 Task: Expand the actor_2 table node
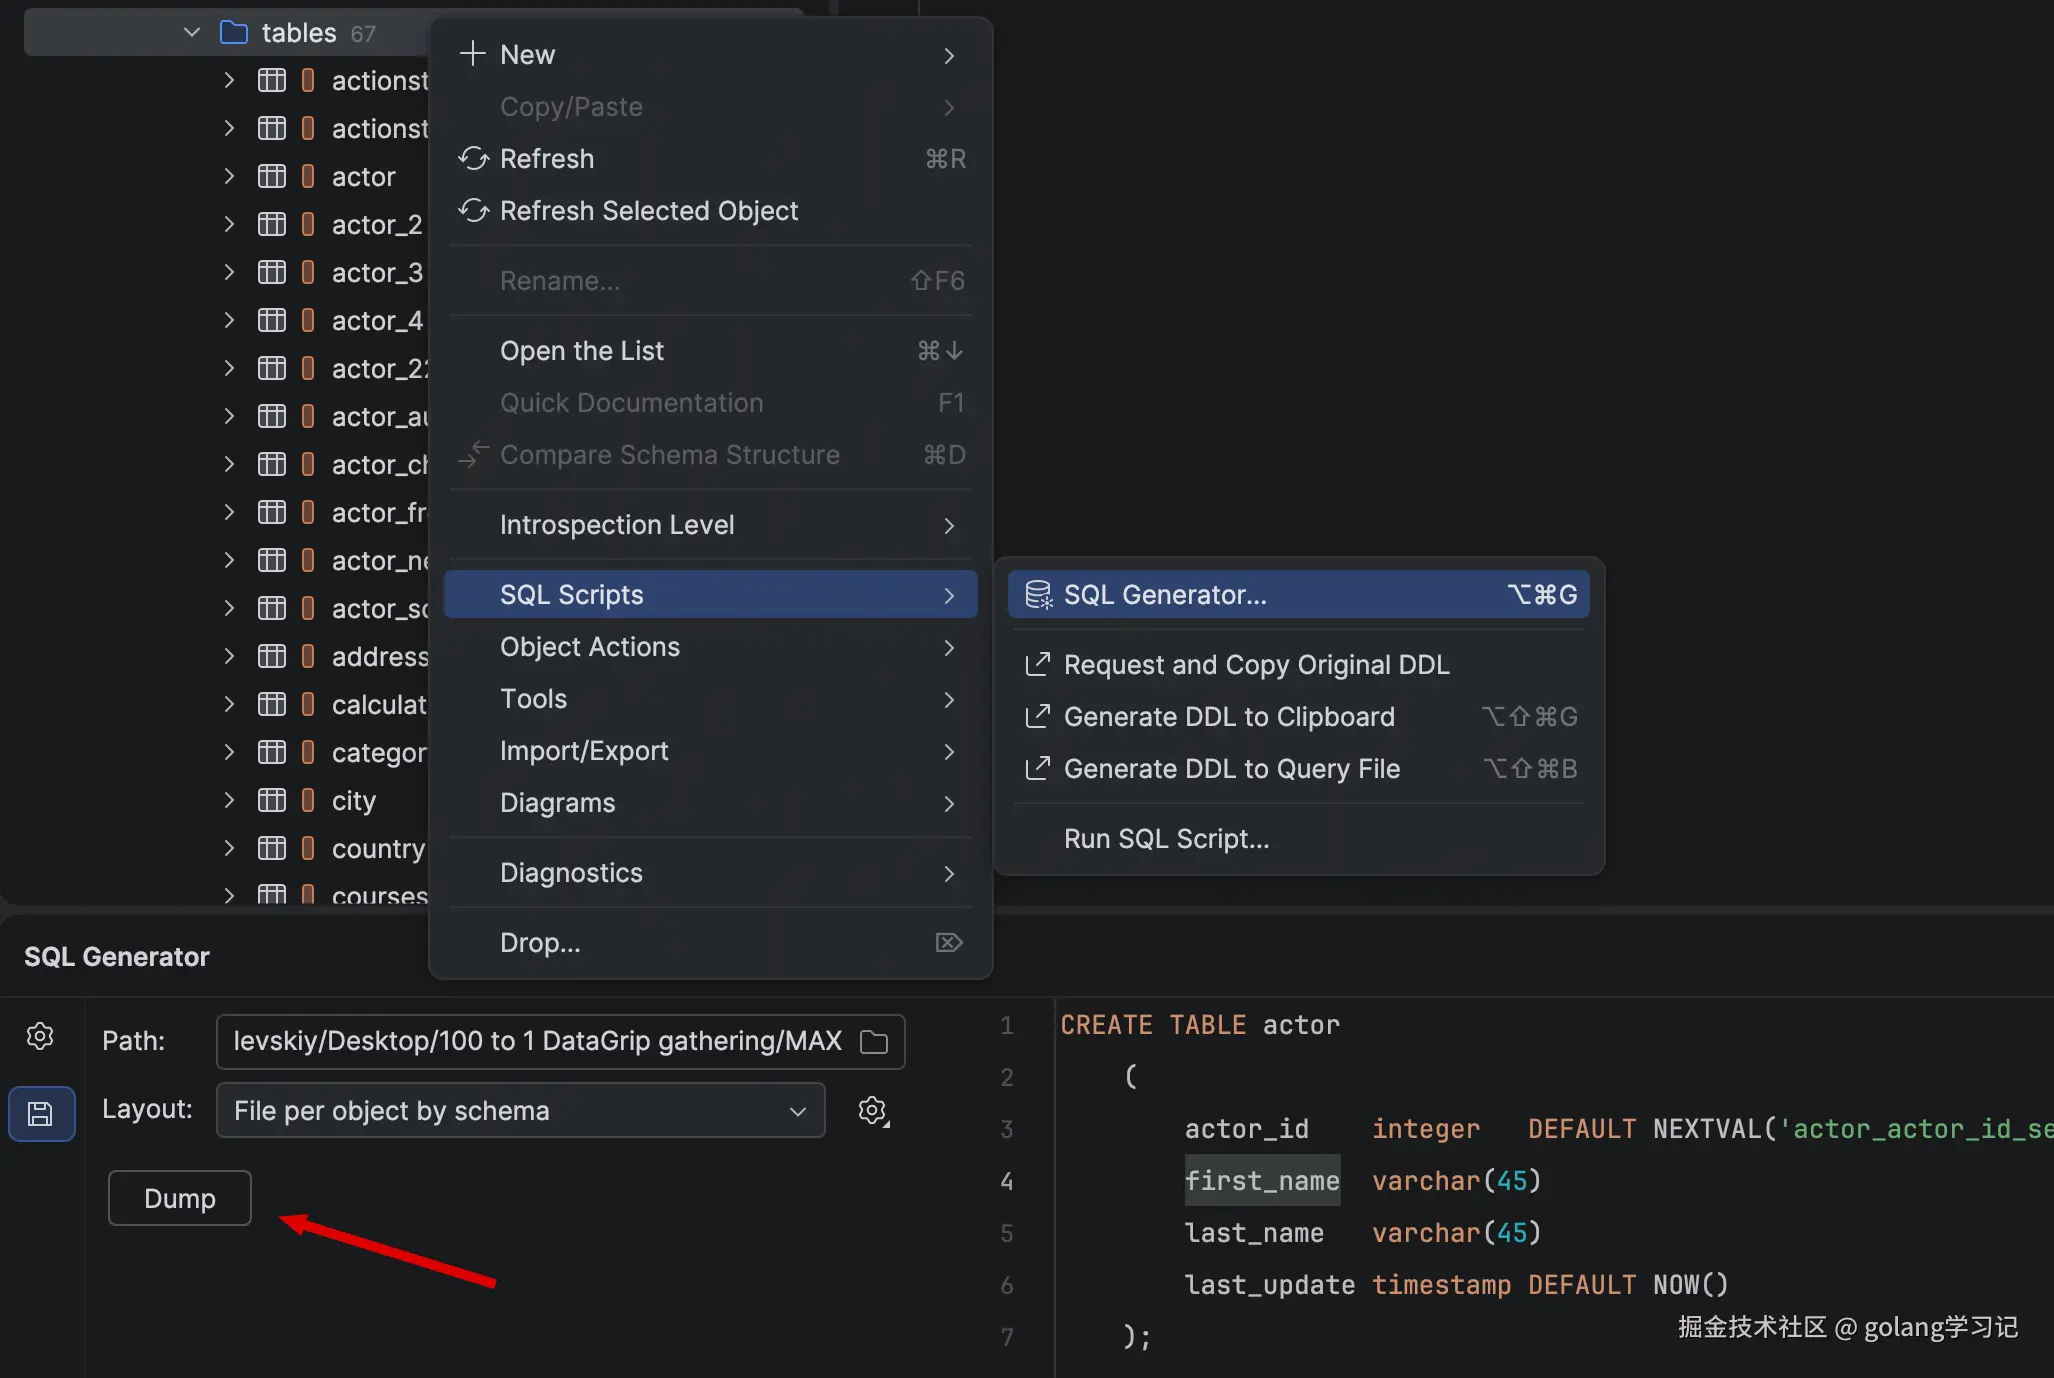click(x=229, y=225)
